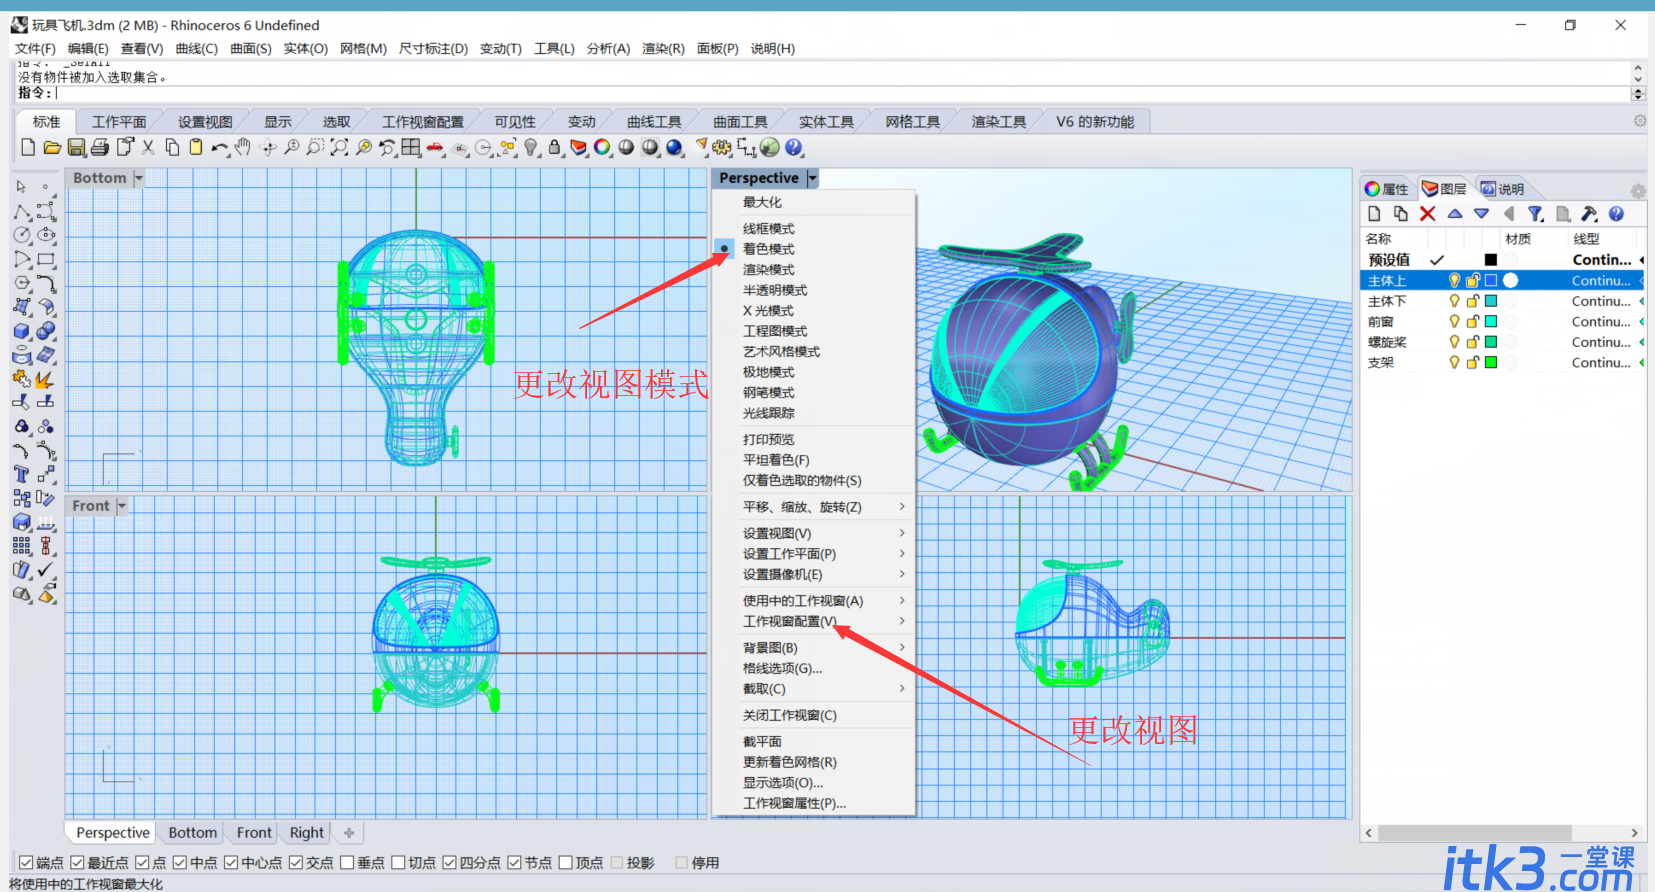The image size is (1655, 892).
Task: Switch to the Right viewport tab
Action: point(307,833)
